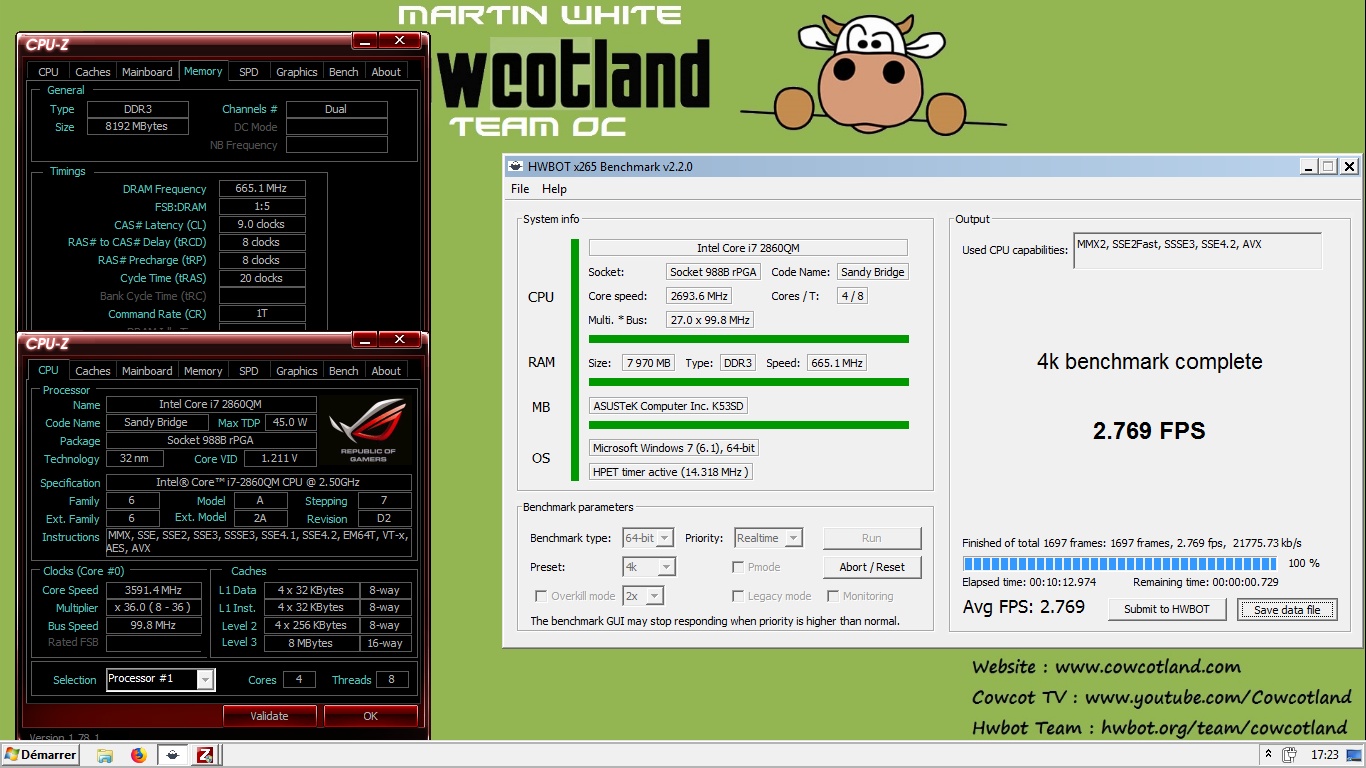Screen dimensions: 1366x768
Task: Click the ASUSTeK Computer Inc. K53SD field
Action: click(669, 406)
